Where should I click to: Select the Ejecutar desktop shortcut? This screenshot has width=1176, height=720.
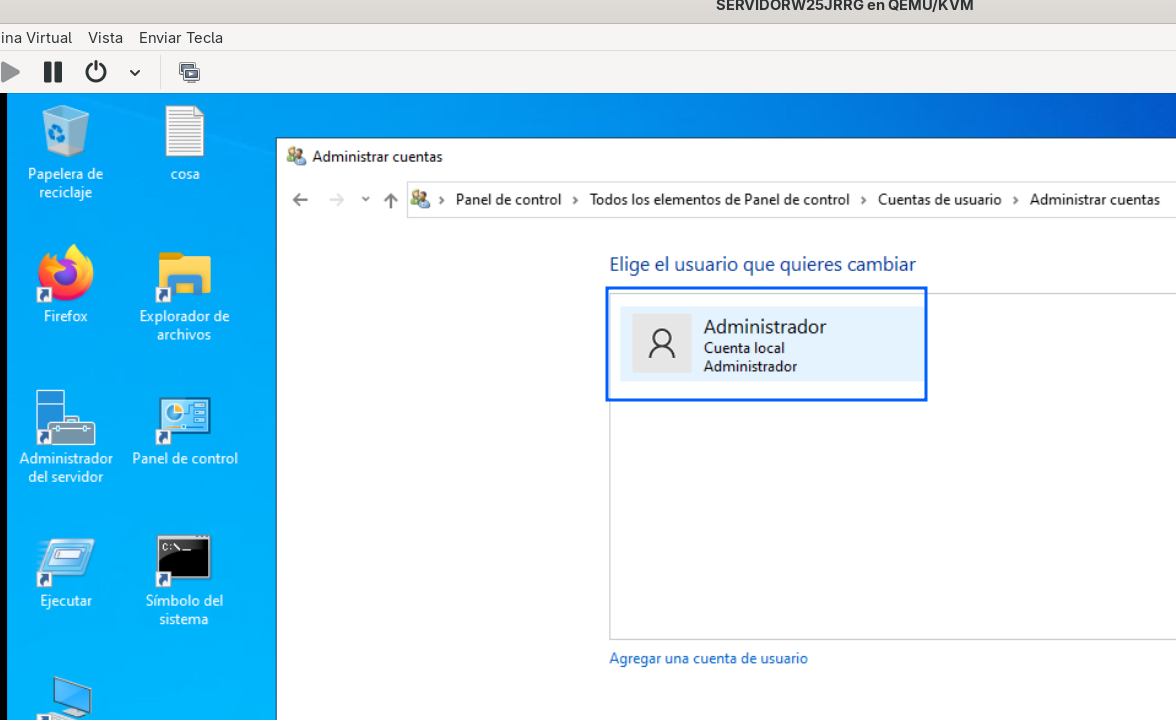coord(65,572)
